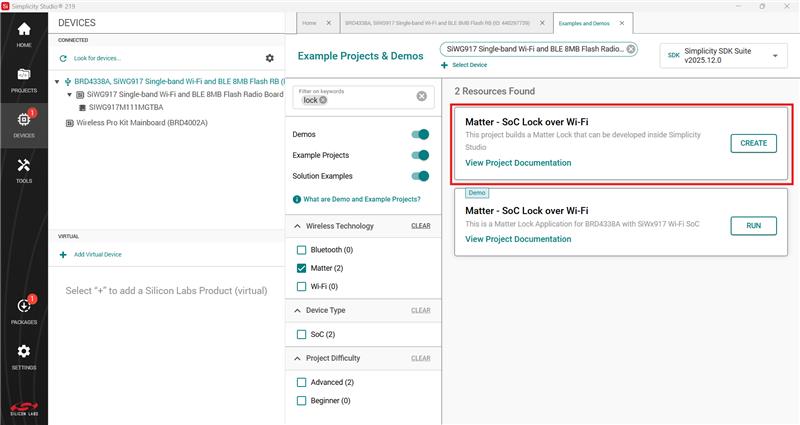800x425 pixels.
Task: Collapse the BRD4338A device tree node
Action: click(x=57, y=81)
